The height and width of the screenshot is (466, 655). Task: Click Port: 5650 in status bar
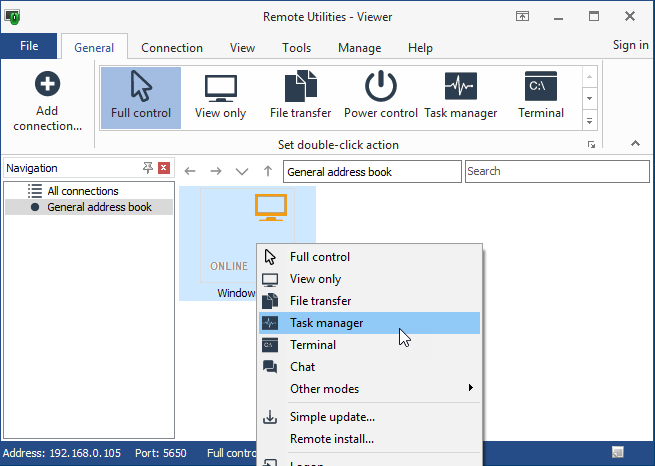[x=161, y=453]
